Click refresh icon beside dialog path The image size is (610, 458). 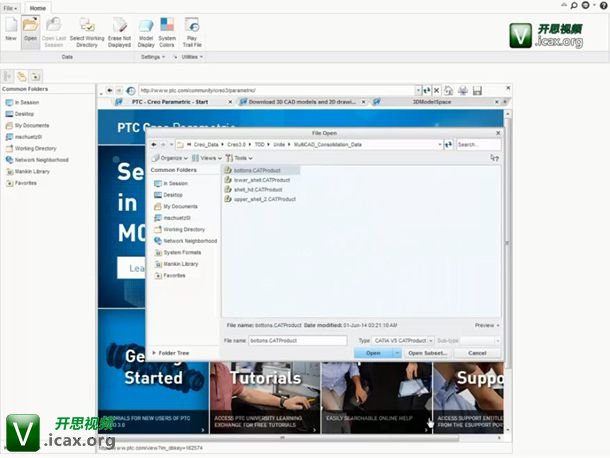pyautogui.click(x=449, y=144)
